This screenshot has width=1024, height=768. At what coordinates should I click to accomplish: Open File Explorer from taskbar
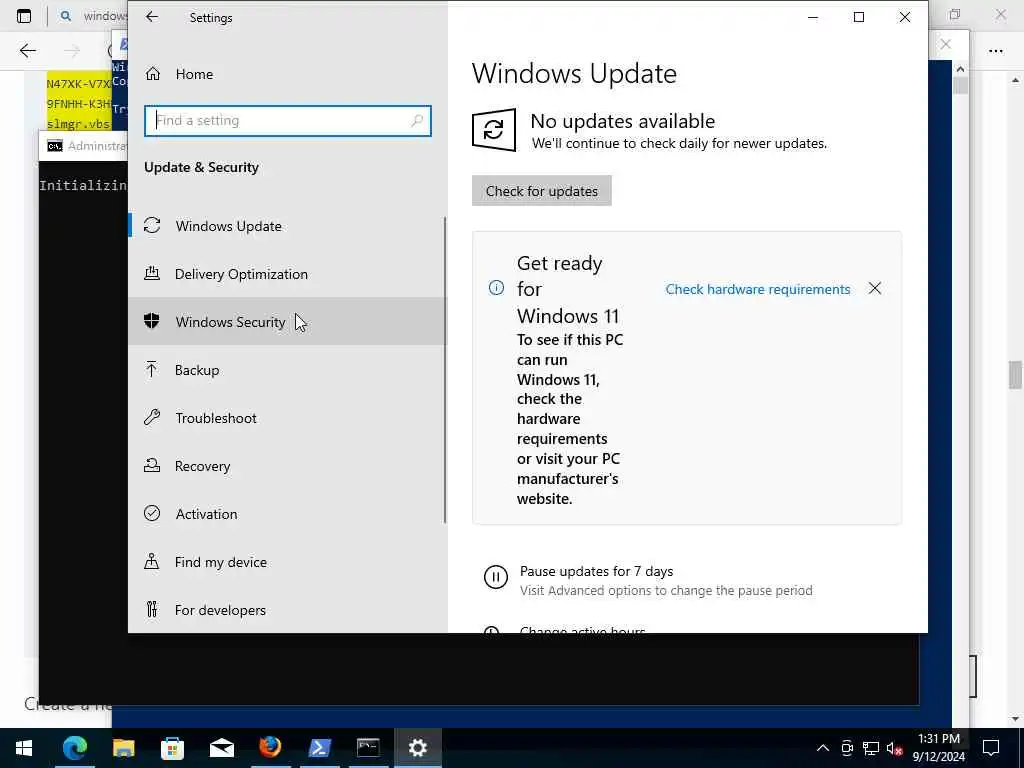pyautogui.click(x=123, y=748)
